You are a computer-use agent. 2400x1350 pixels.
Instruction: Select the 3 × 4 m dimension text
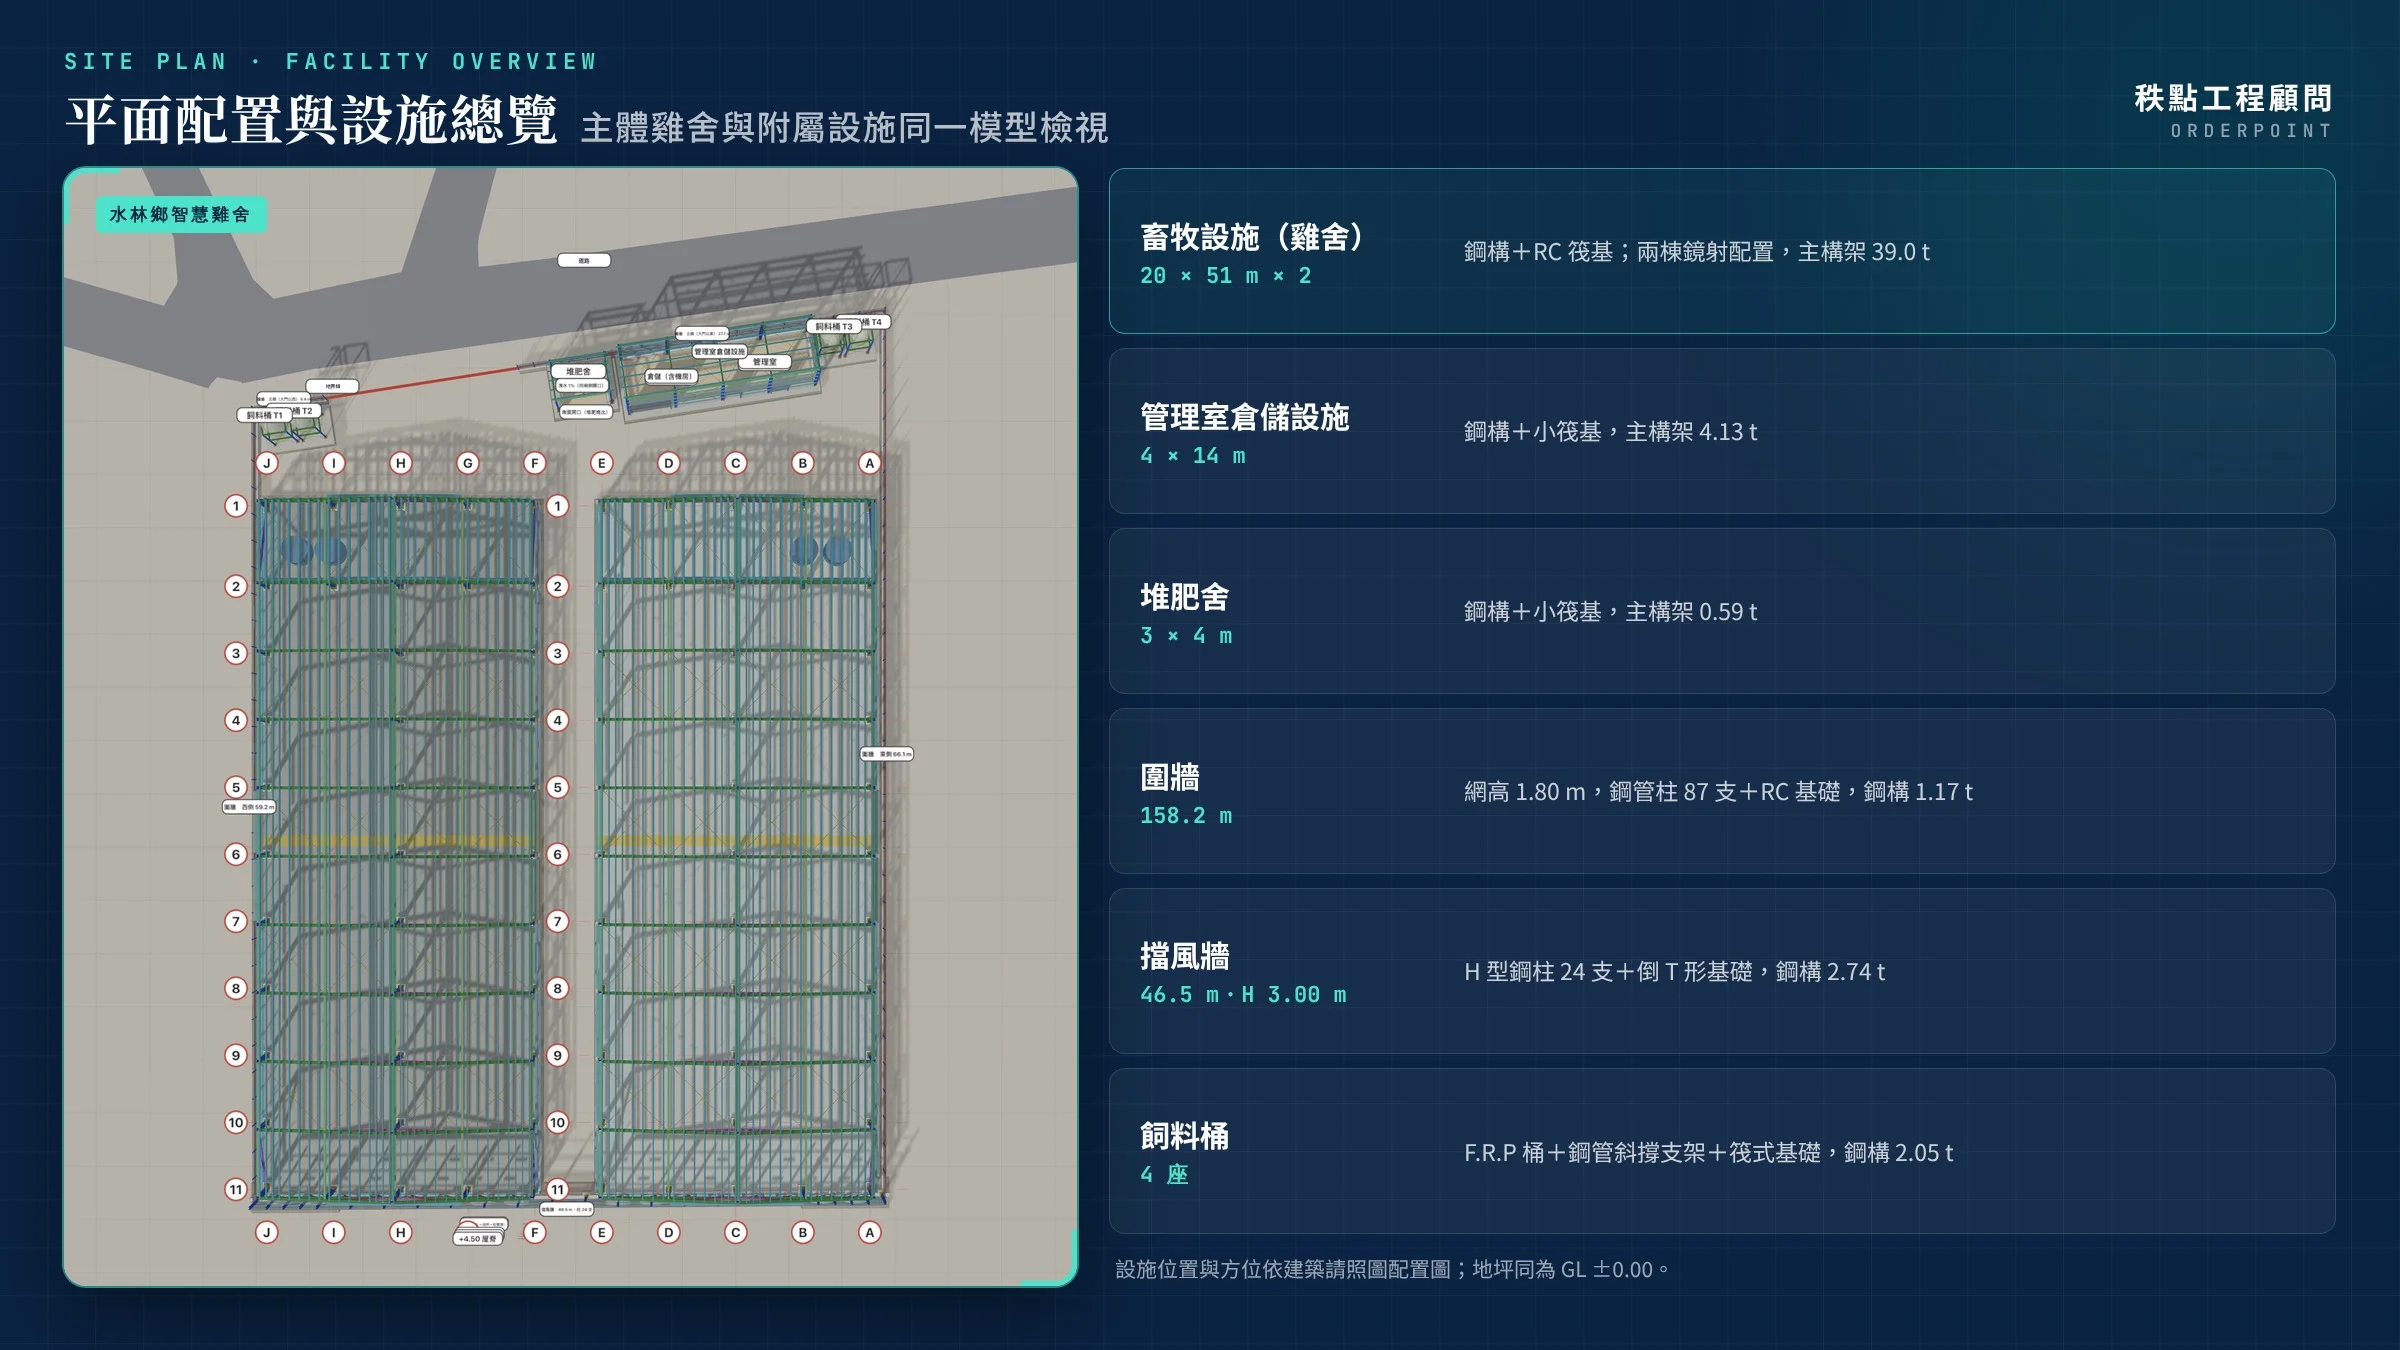1186,636
